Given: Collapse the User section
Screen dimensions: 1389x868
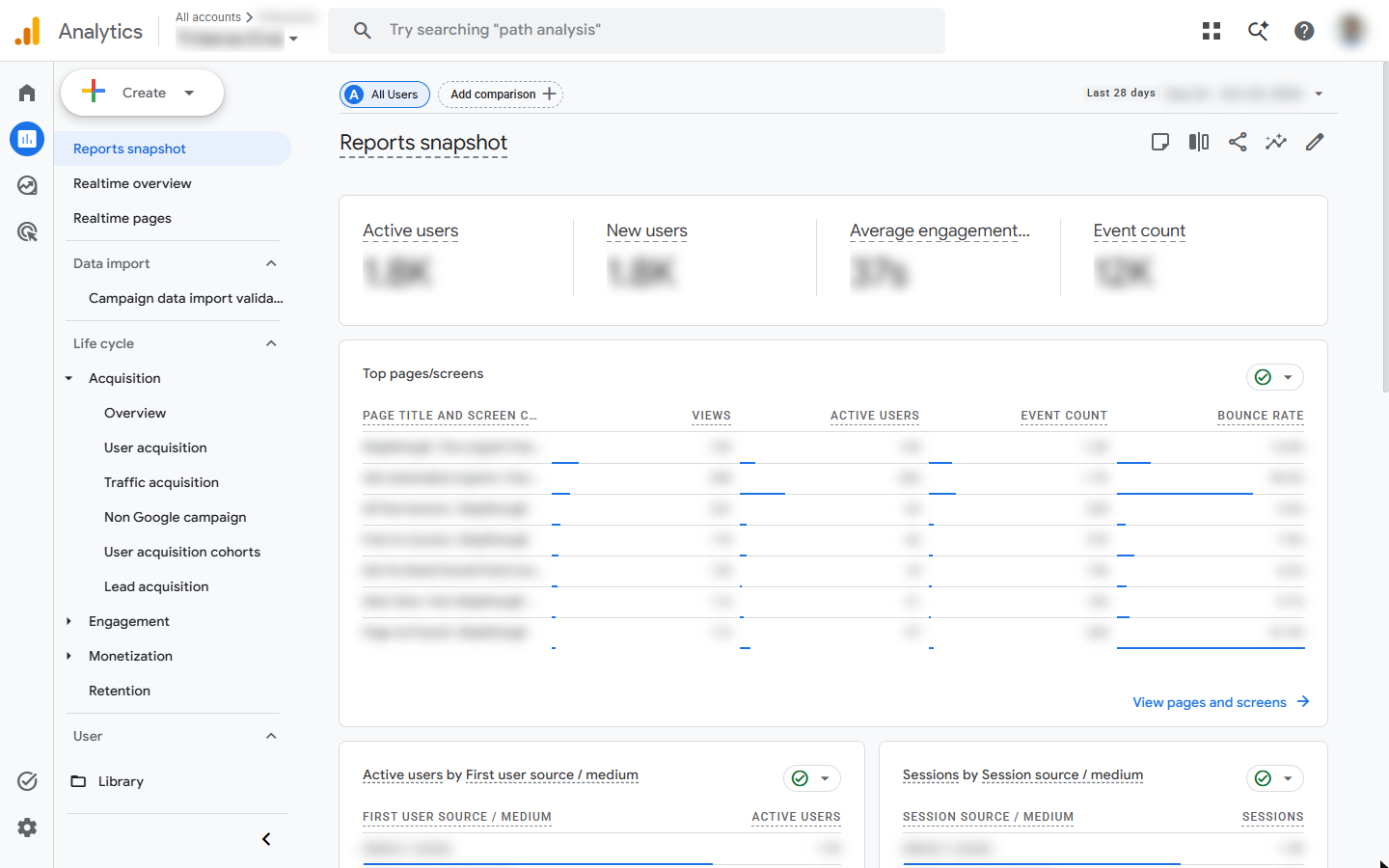Looking at the screenshot, I should pyautogui.click(x=271, y=736).
